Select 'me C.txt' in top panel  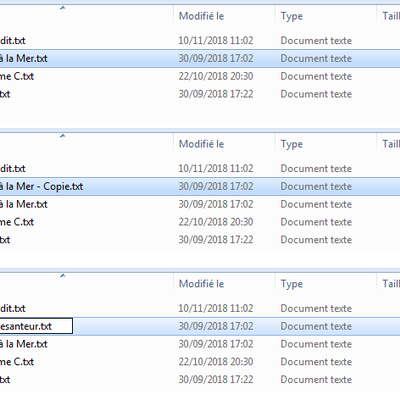coord(200,76)
